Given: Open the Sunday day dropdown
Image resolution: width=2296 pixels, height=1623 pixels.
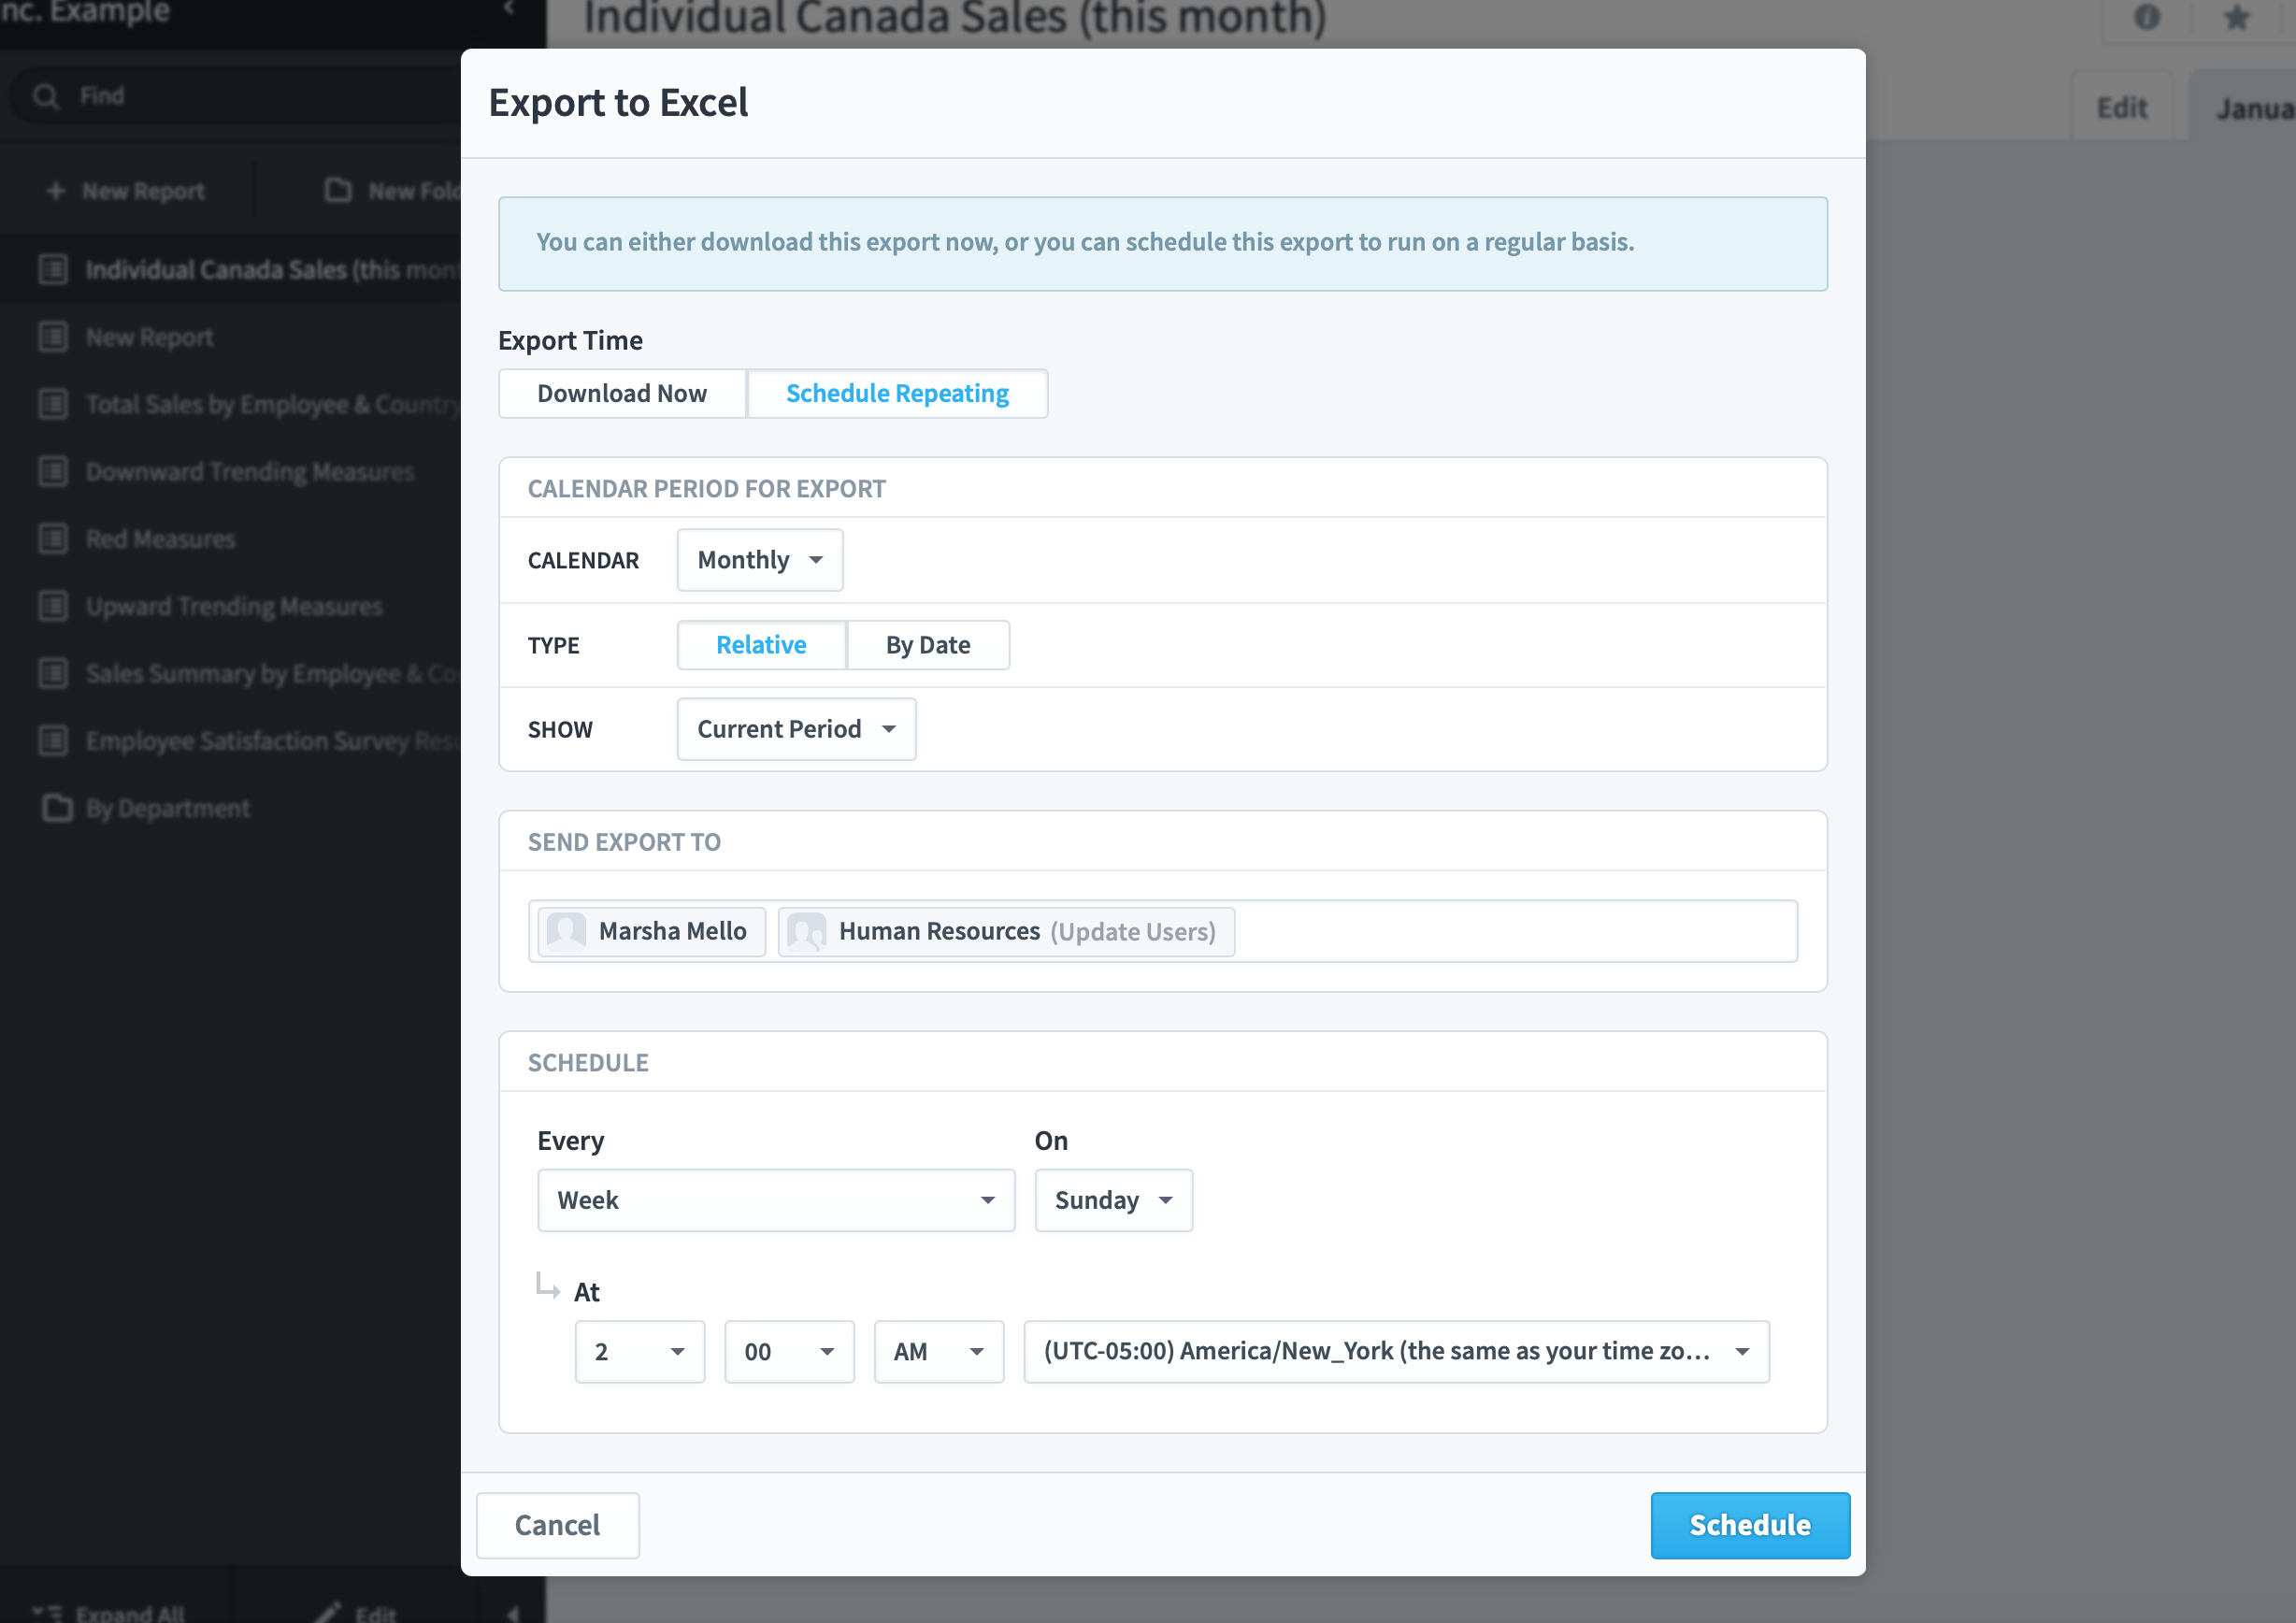Looking at the screenshot, I should tap(1113, 1200).
